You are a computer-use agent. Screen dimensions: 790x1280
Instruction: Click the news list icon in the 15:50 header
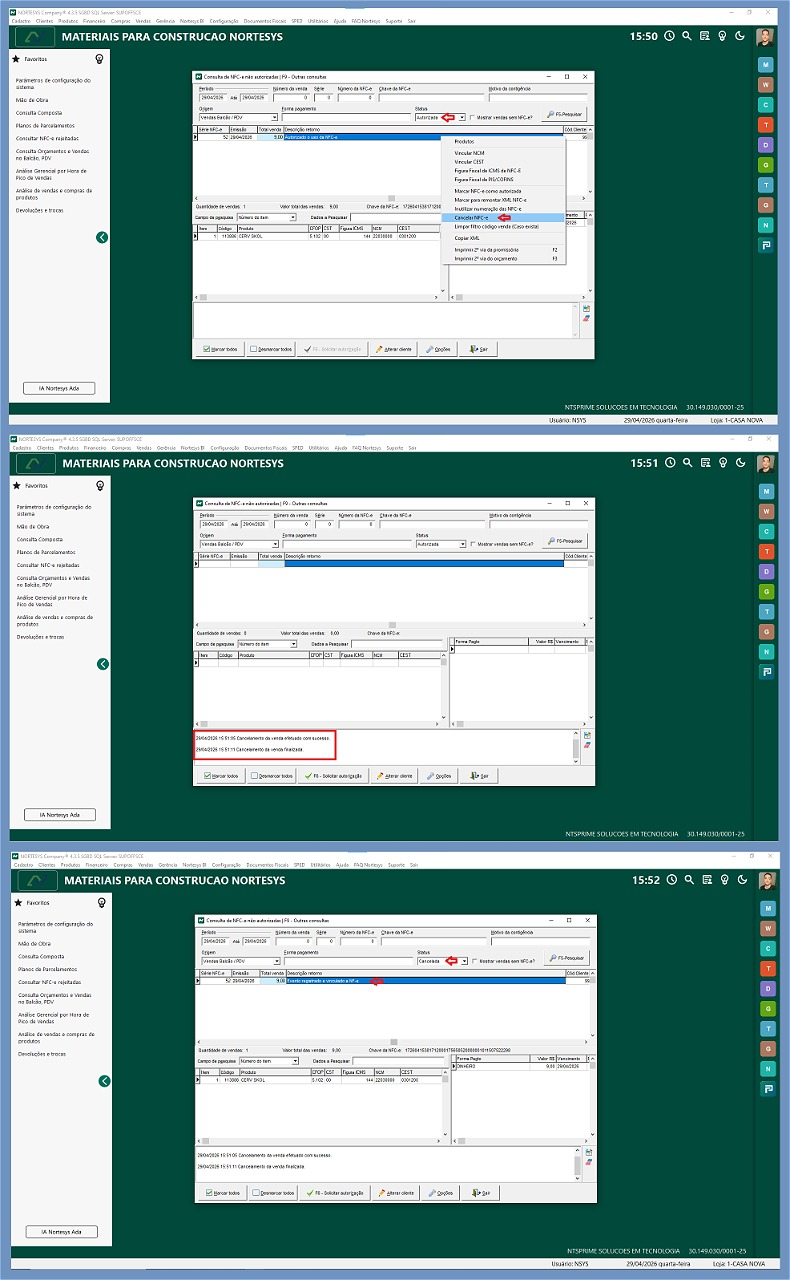[x=705, y=36]
